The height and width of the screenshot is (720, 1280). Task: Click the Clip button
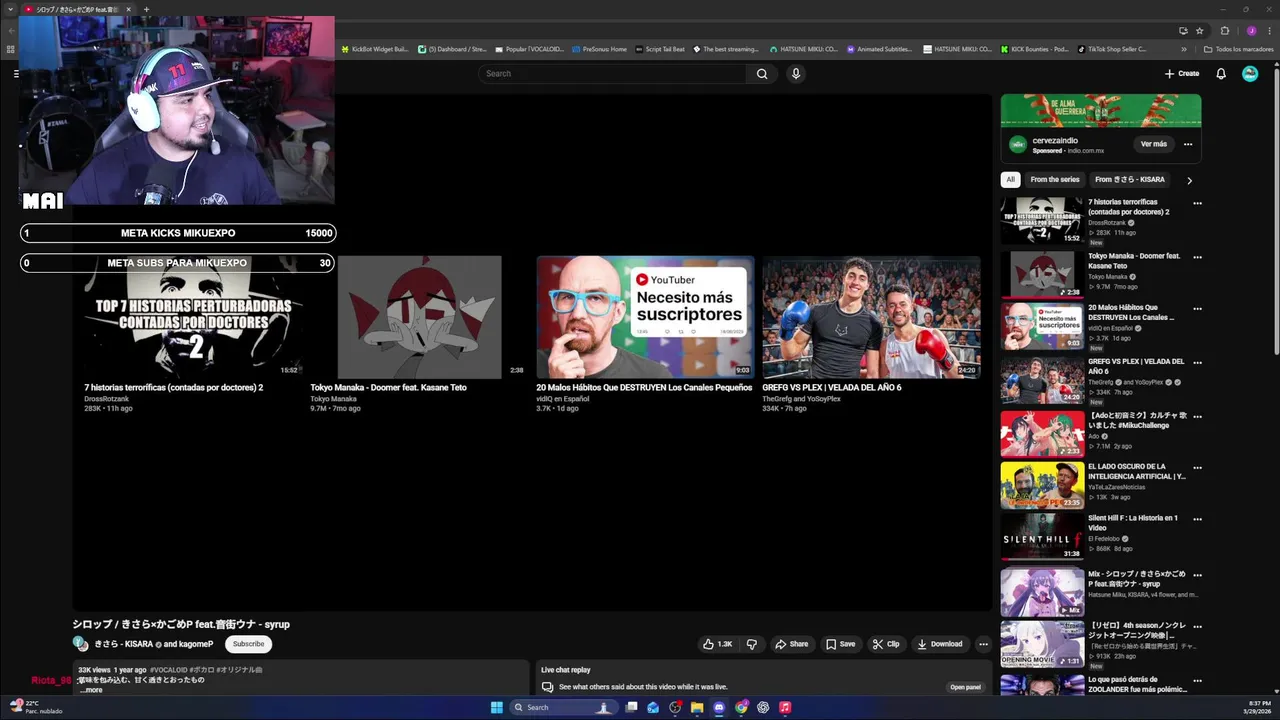click(x=886, y=644)
